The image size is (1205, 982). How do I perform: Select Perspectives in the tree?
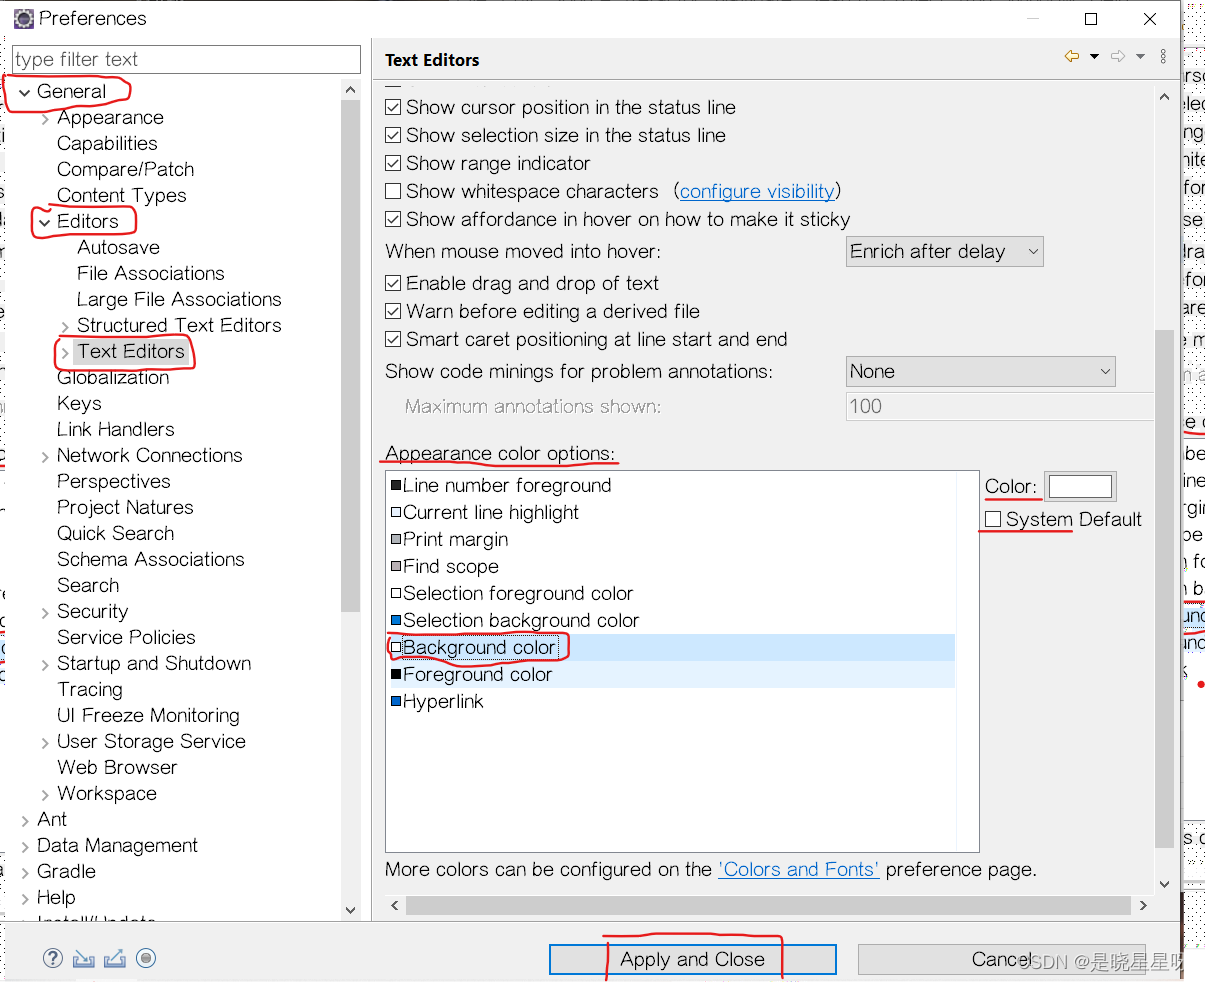[x=114, y=481]
